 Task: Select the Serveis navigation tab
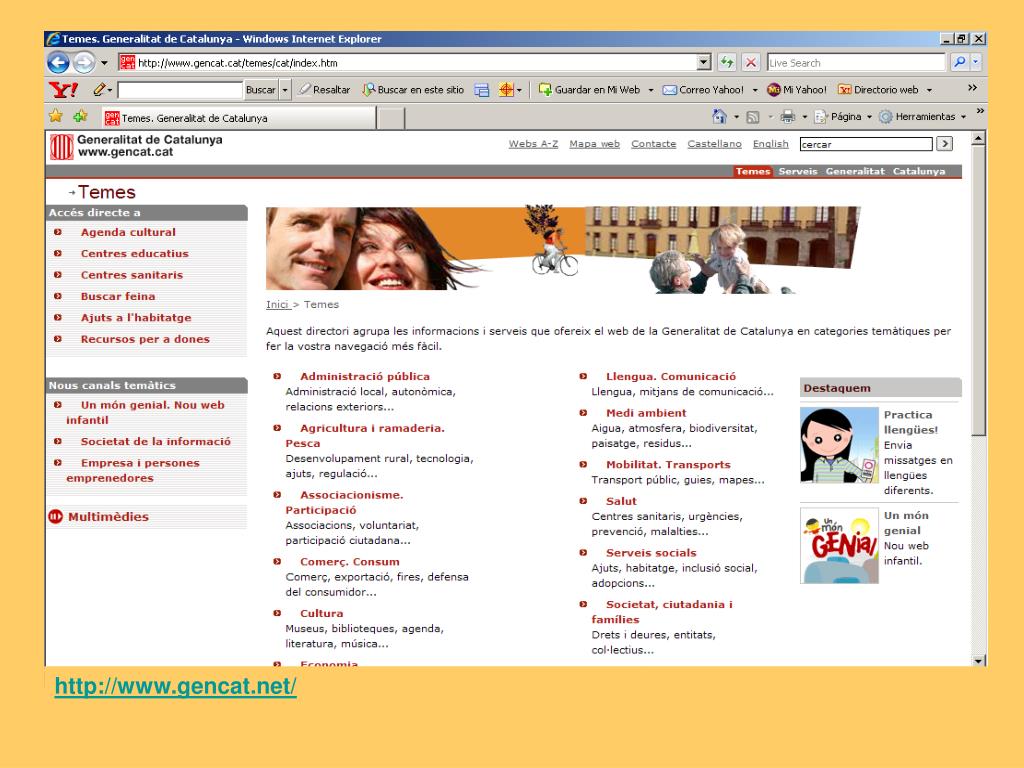(797, 171)
